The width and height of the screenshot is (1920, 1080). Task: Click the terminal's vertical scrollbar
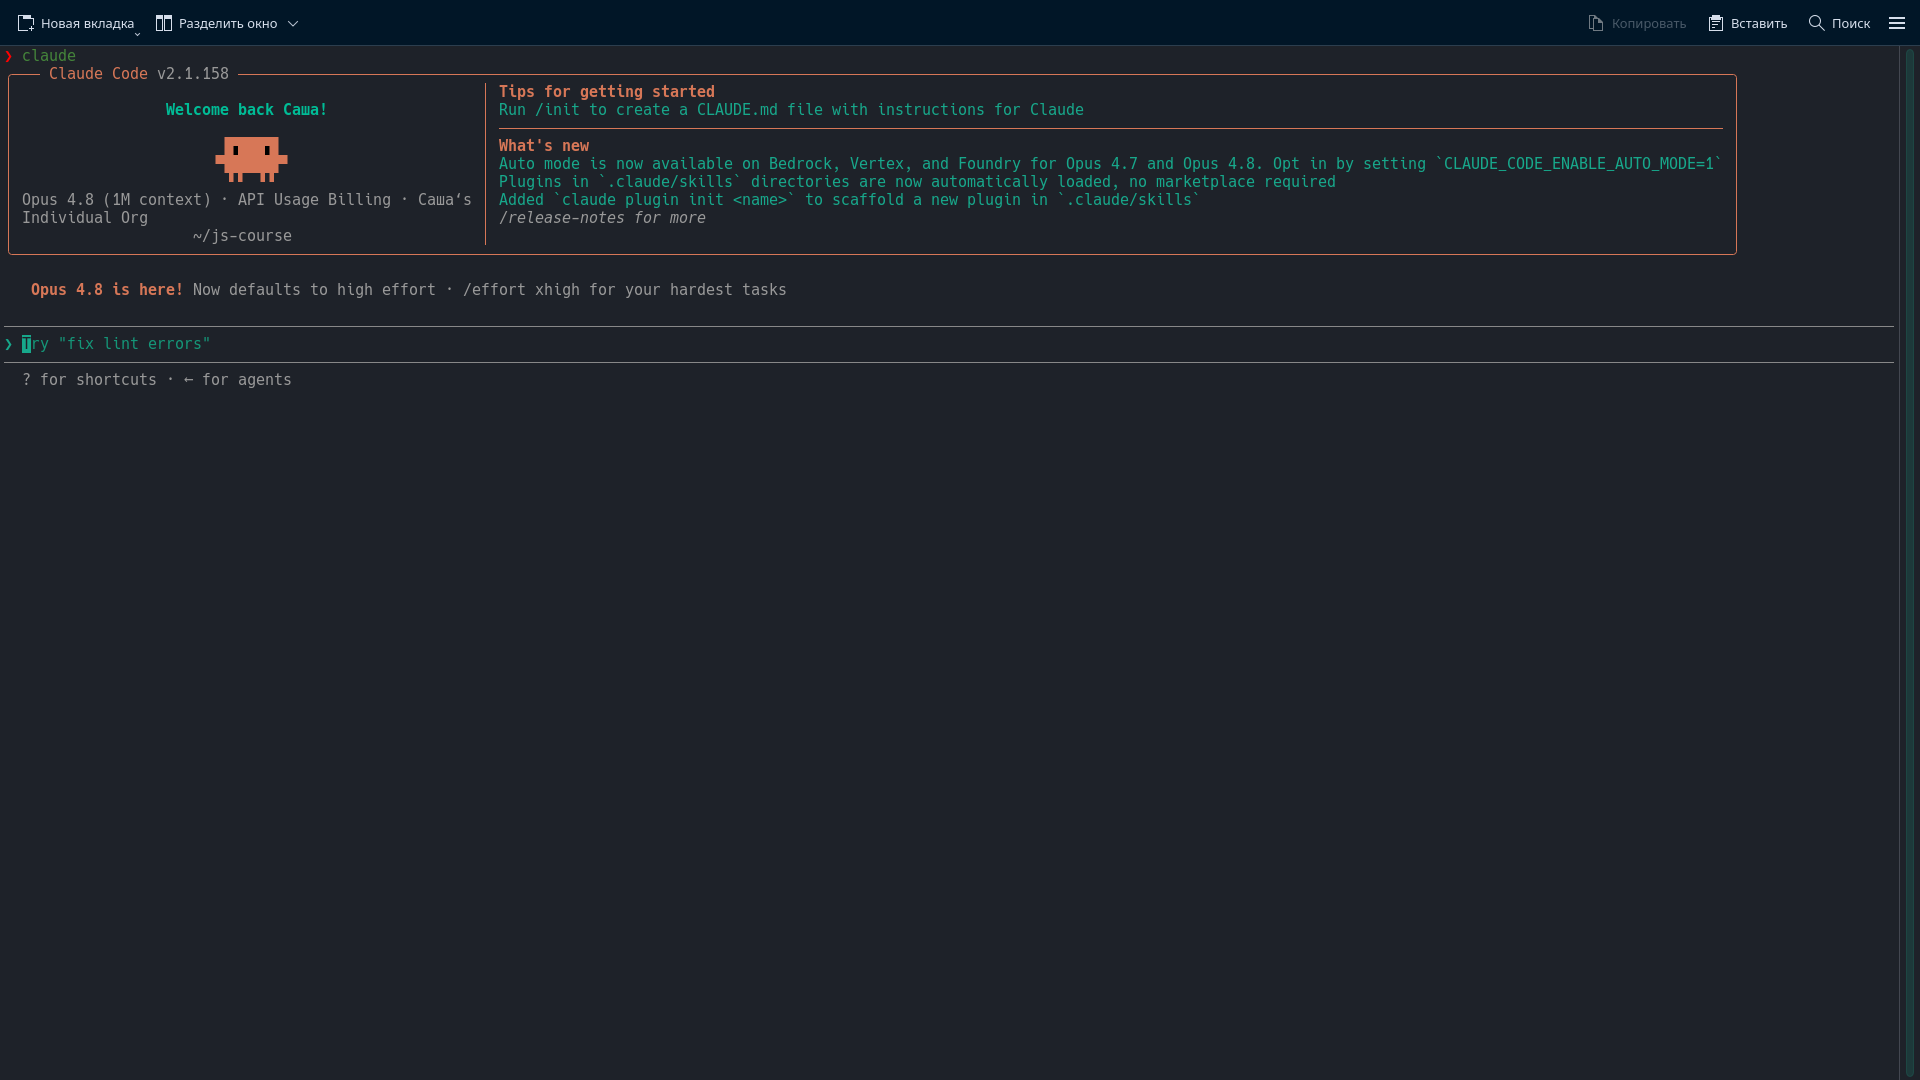coord(1909,562)
